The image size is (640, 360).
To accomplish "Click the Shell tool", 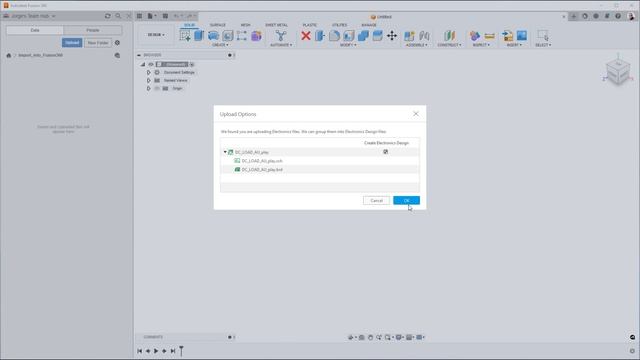I will [x=349, y=36].
